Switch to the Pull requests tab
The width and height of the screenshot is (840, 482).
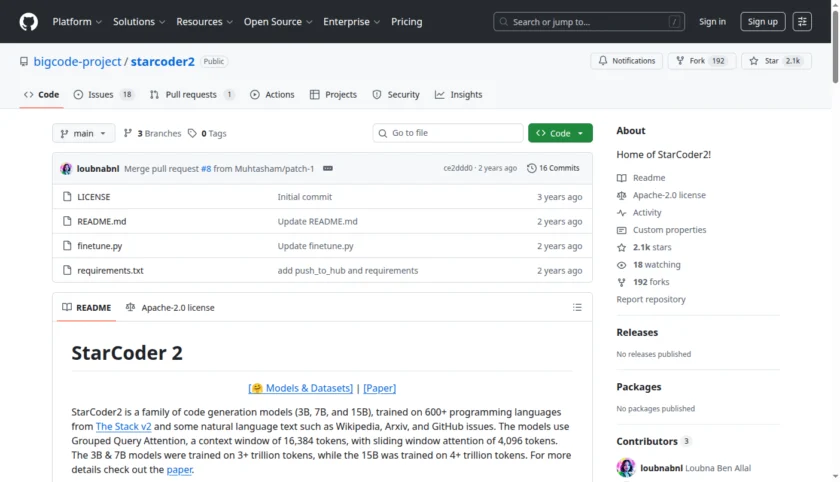tap(192, 95)
